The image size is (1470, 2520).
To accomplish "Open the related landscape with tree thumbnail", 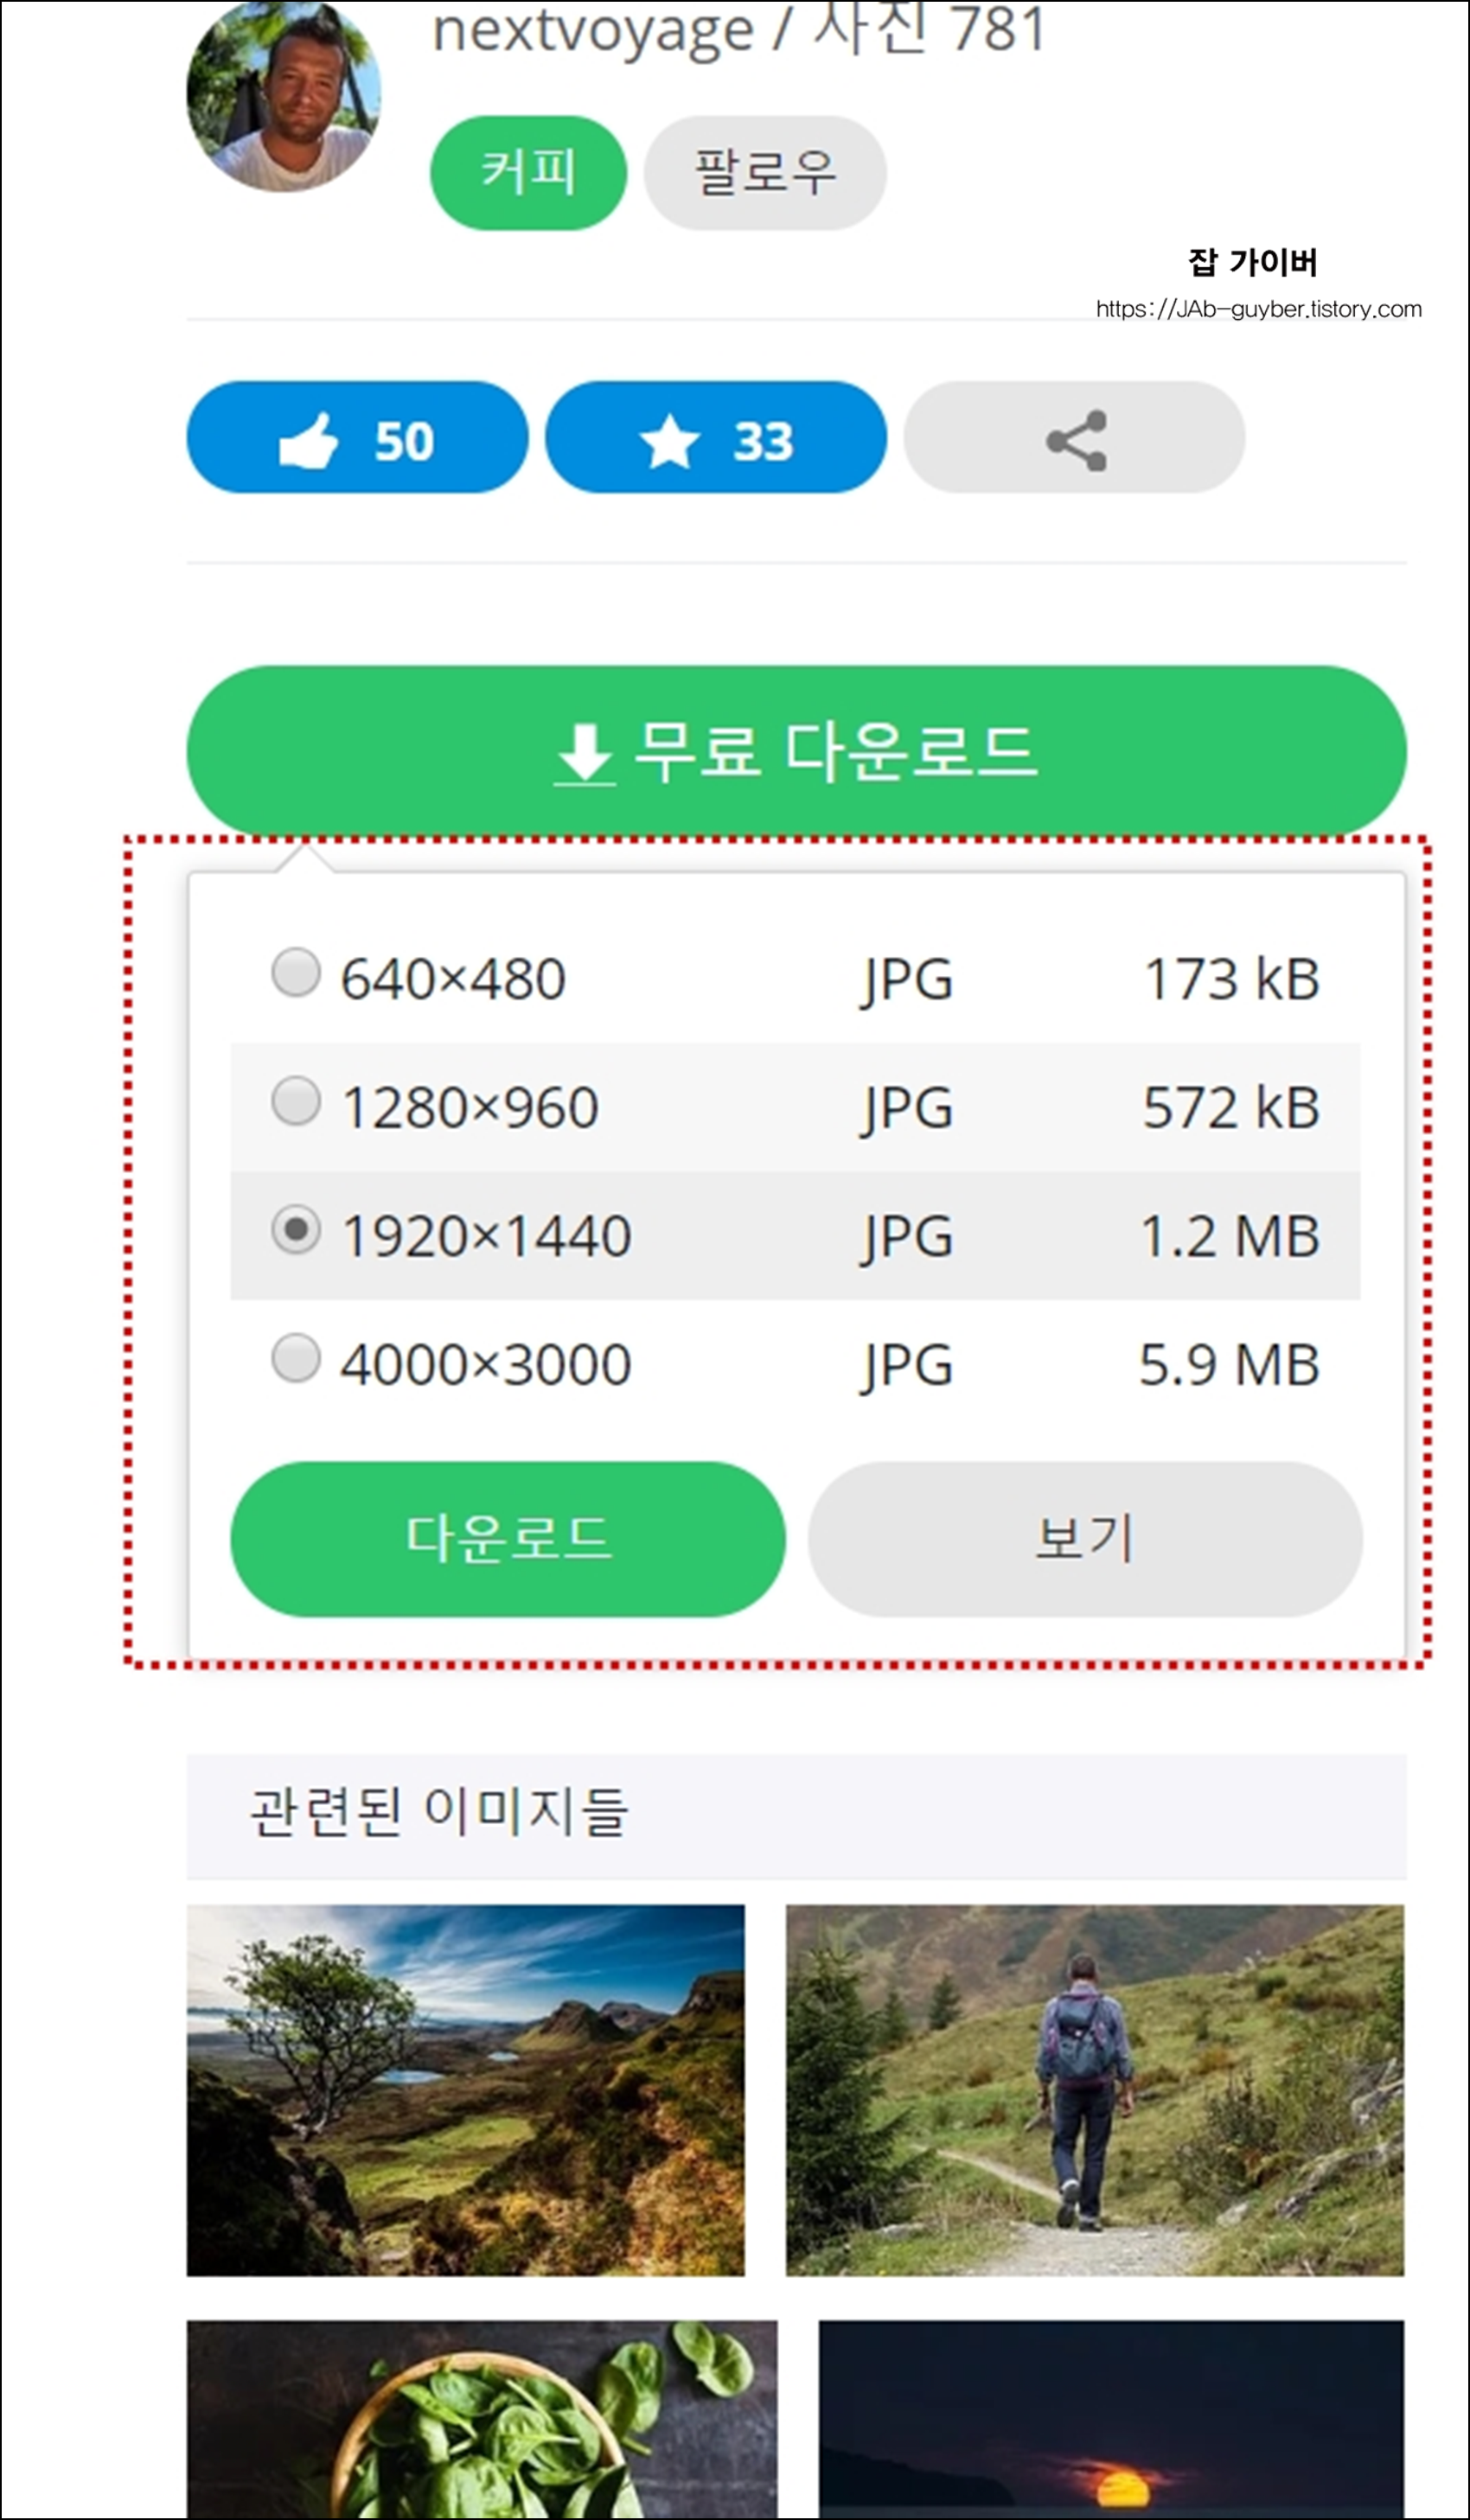I will click(466, 2090).
